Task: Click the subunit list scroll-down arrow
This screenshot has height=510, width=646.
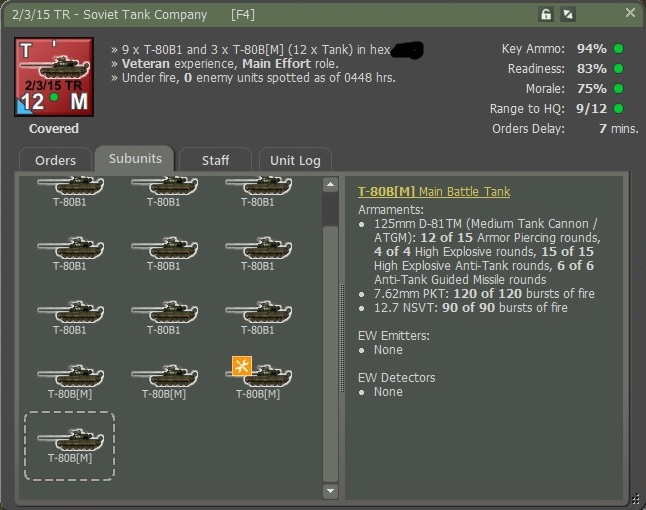Action: pos(330,491)
